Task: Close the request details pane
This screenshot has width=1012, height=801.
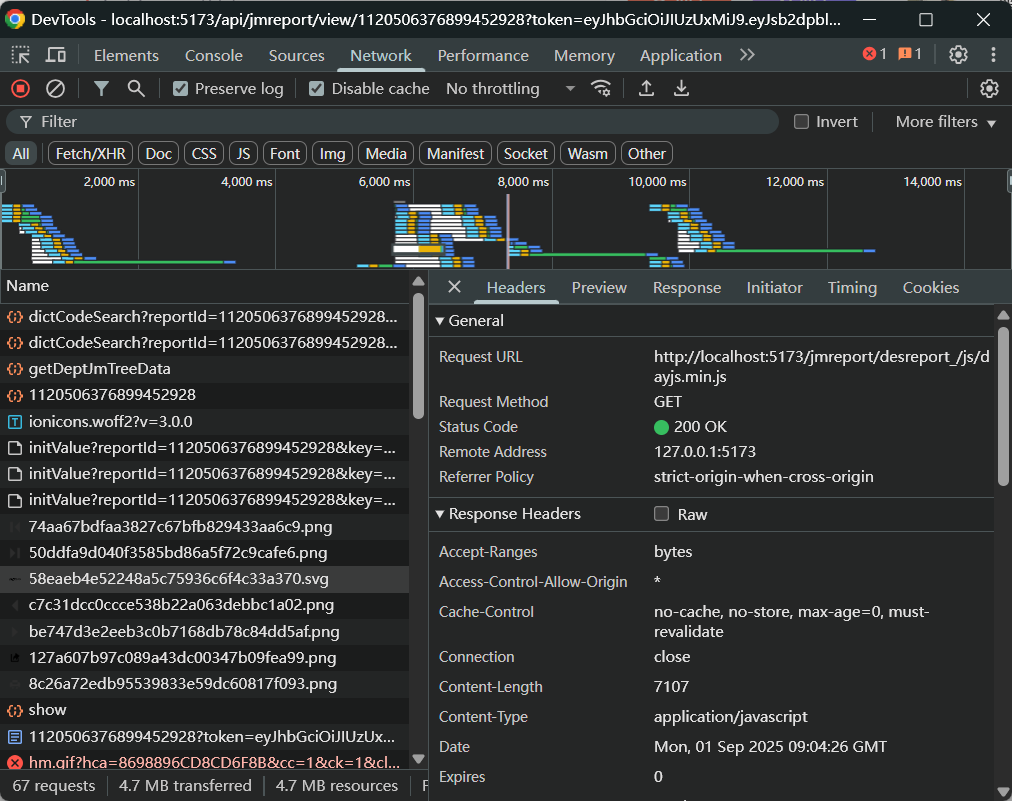Action: (x=454, y=287)
